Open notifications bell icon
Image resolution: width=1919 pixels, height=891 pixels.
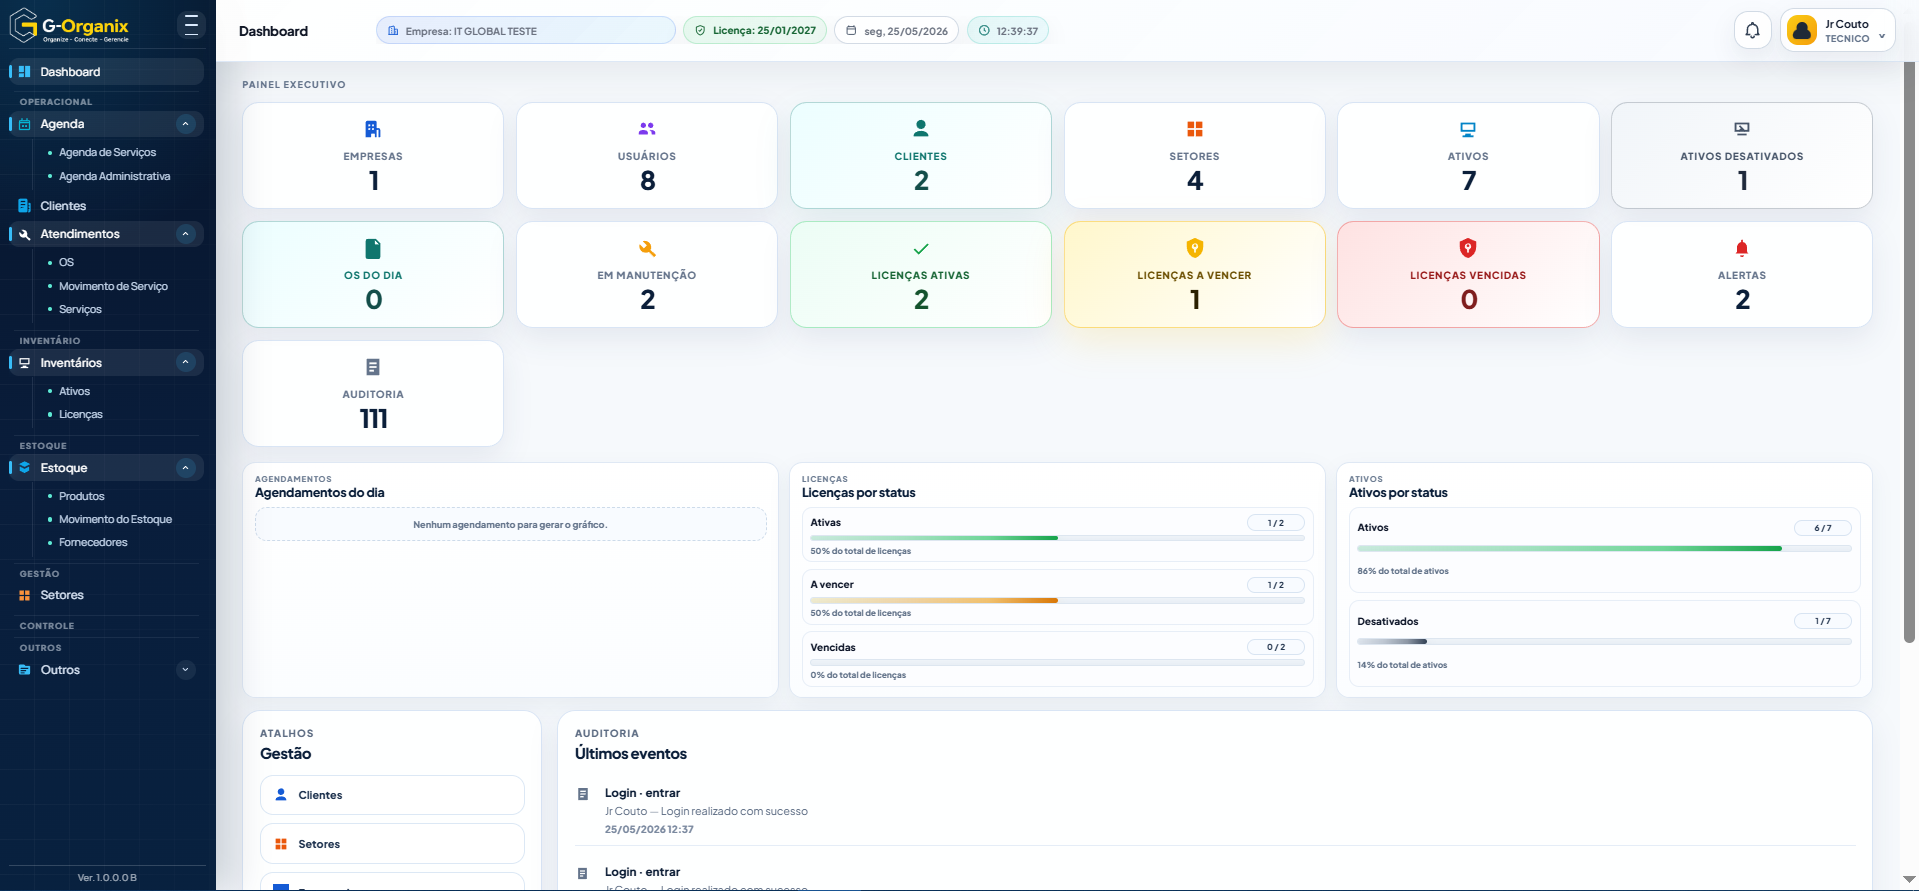(x=1752, y=30)
